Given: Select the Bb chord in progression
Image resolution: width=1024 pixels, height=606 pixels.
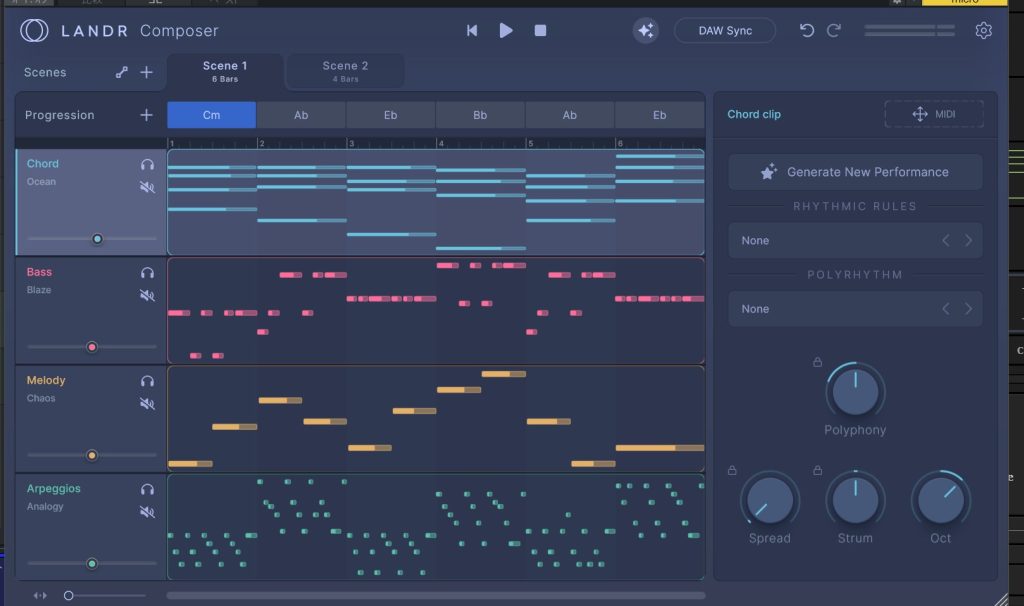Looking at the screenshot, I should 480,115.
